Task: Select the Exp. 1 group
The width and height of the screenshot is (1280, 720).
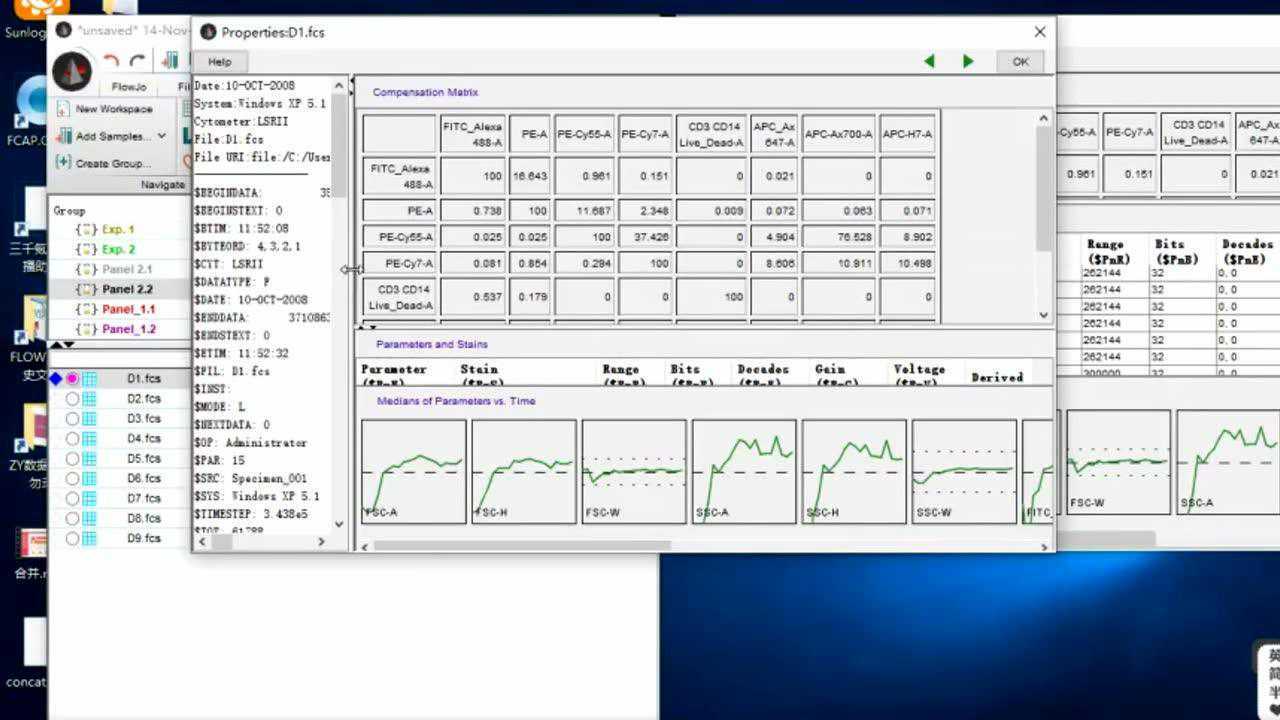Action: point(117,230)
